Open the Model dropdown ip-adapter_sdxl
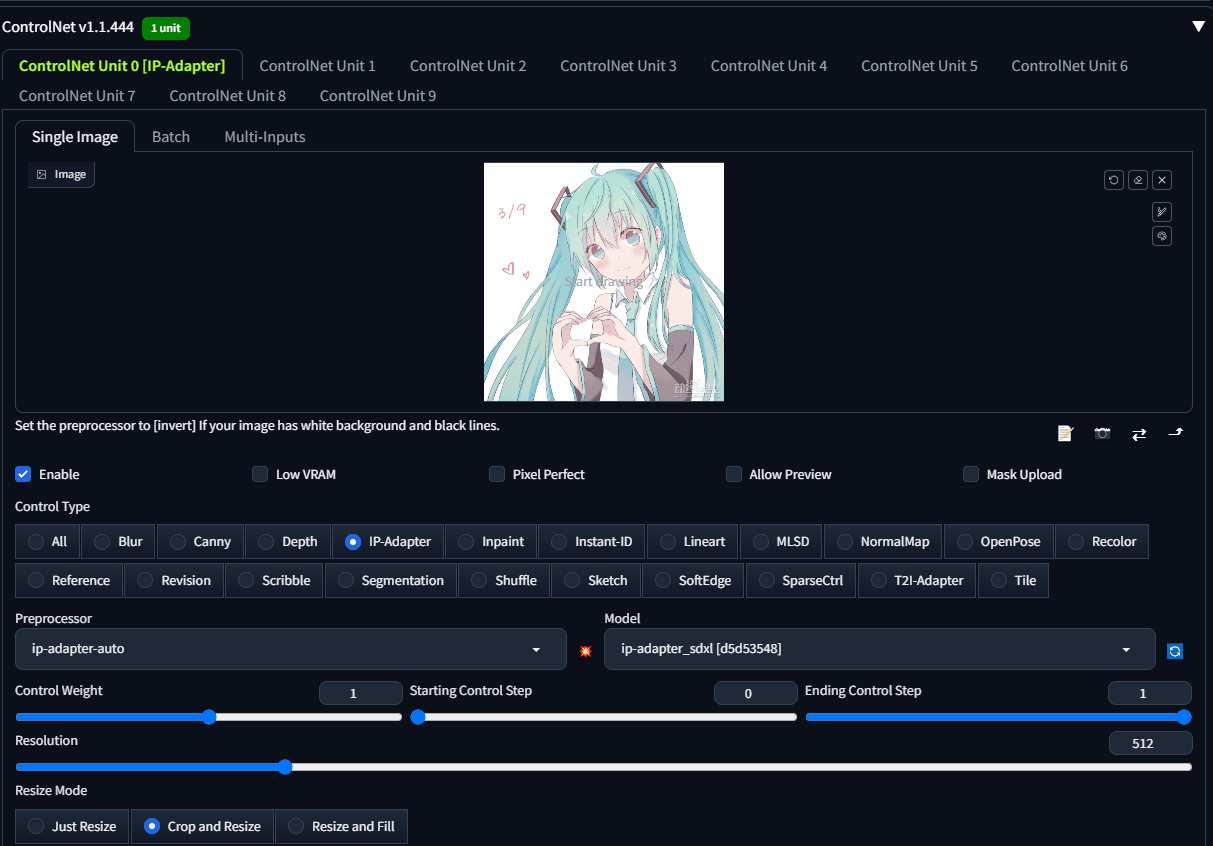The image size is (1213, 846). 880,649
